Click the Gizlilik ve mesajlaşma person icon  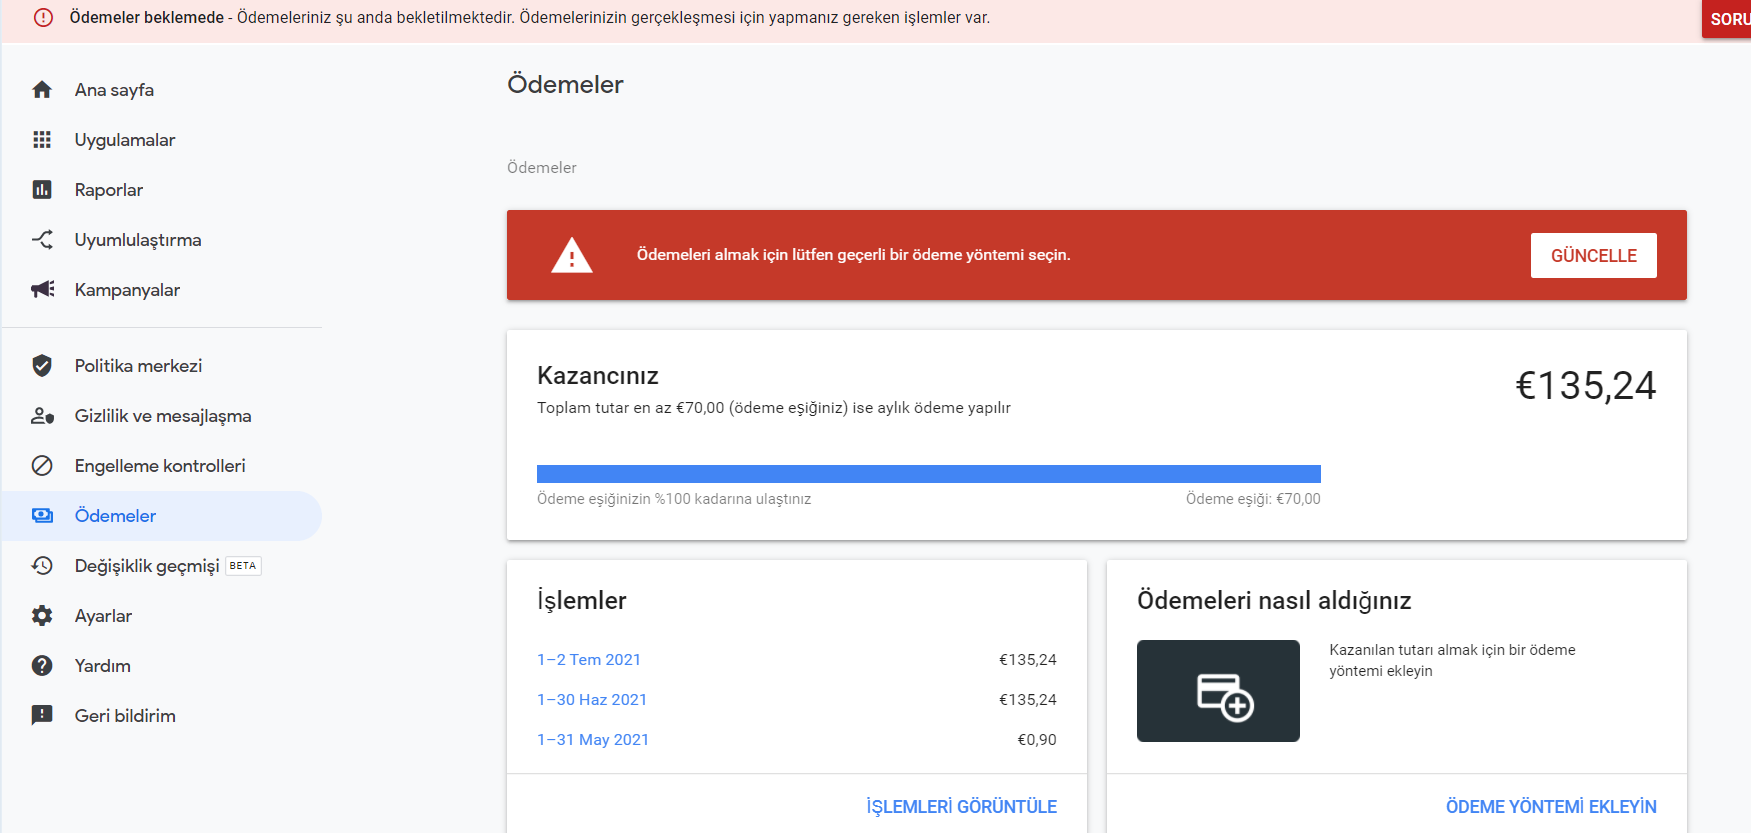pyautogui.click(x=42, y=416)
